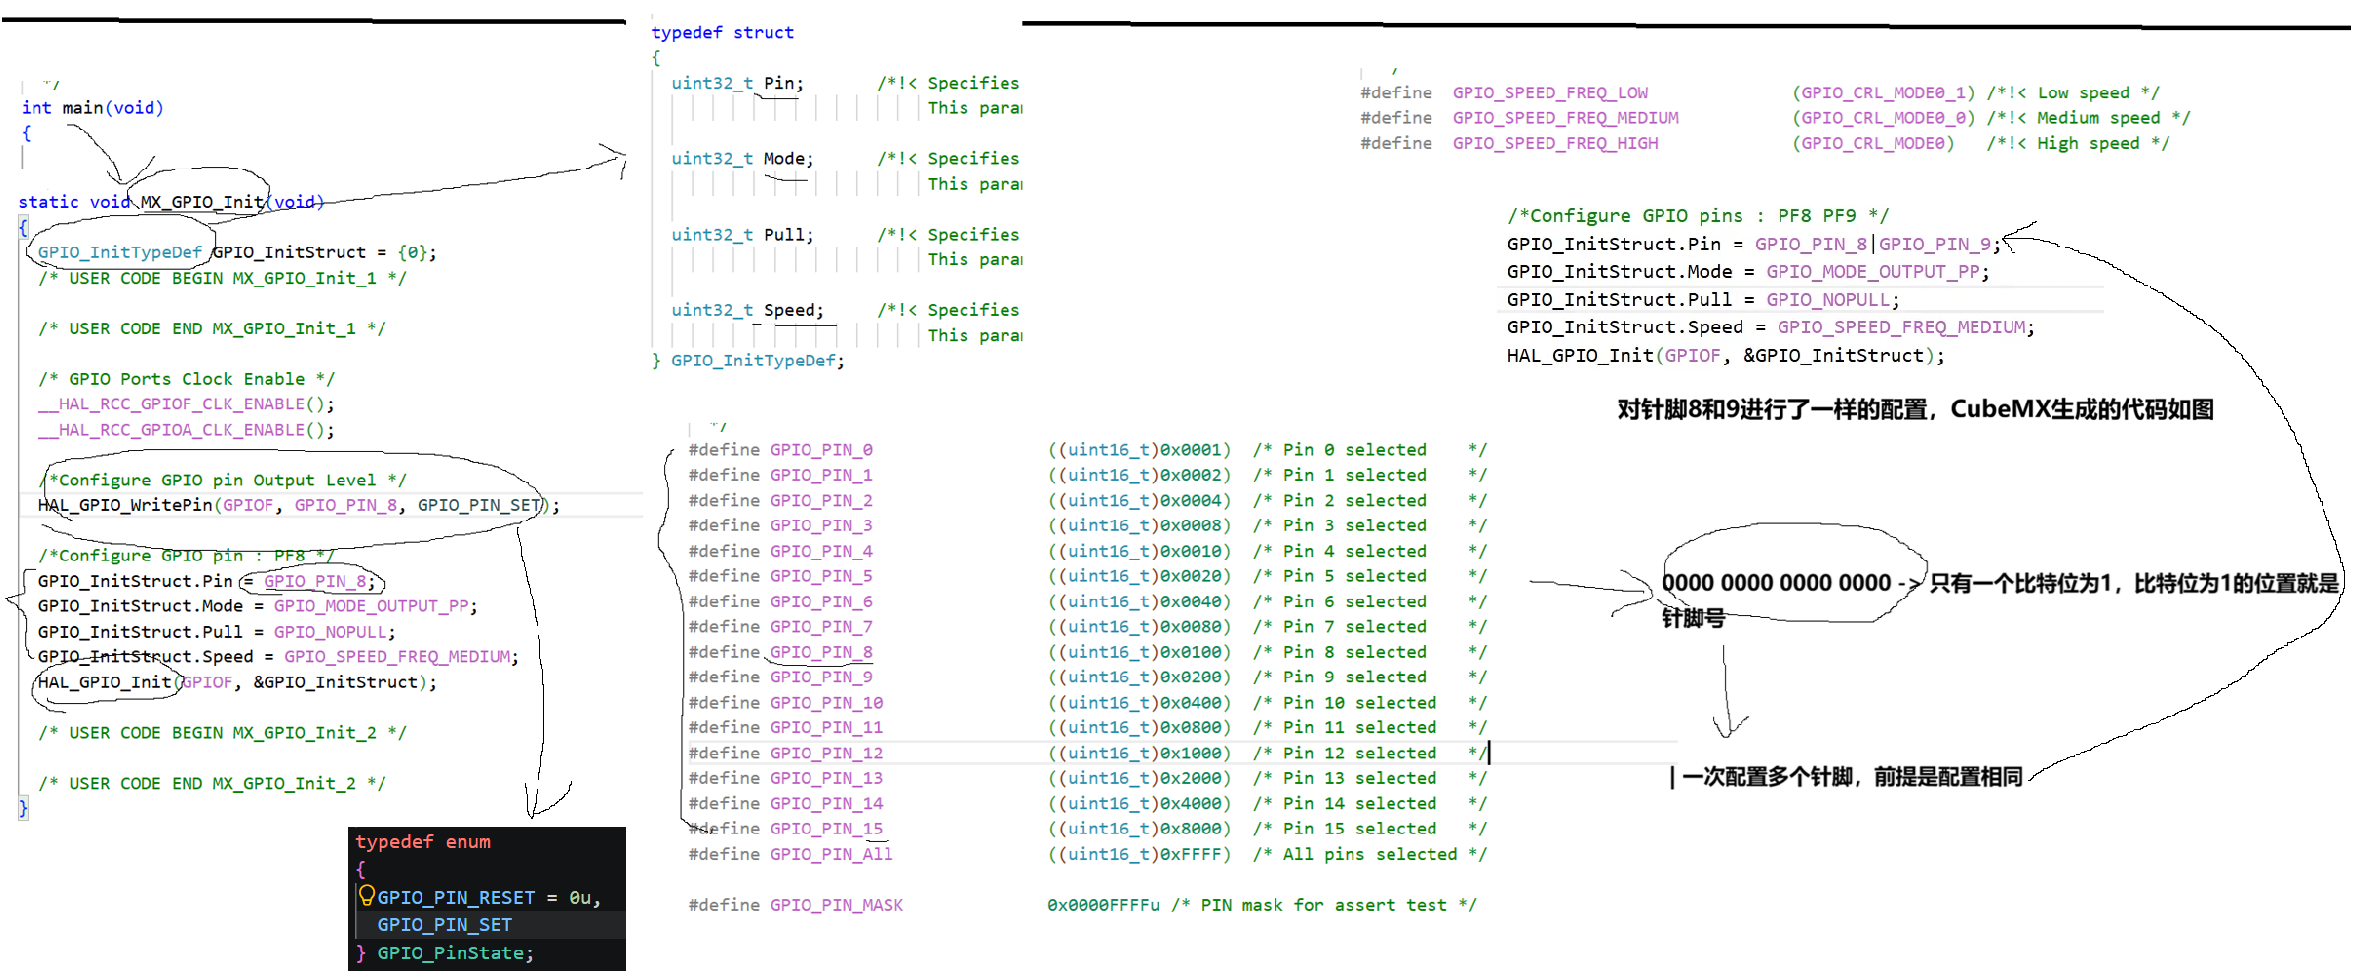Click 'typedef struct' at the struct definition
Screen dimensions: 2356x978
tap(722, 32)
